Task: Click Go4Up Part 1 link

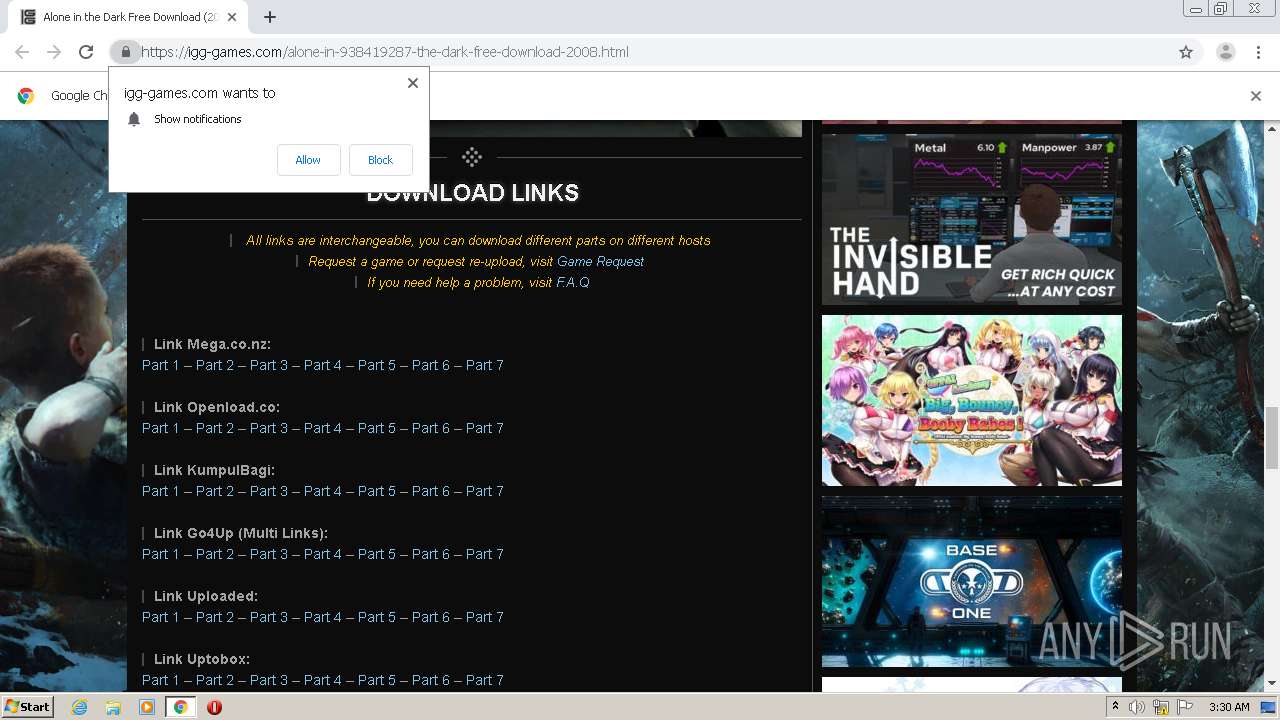Action: pos(161,554)
